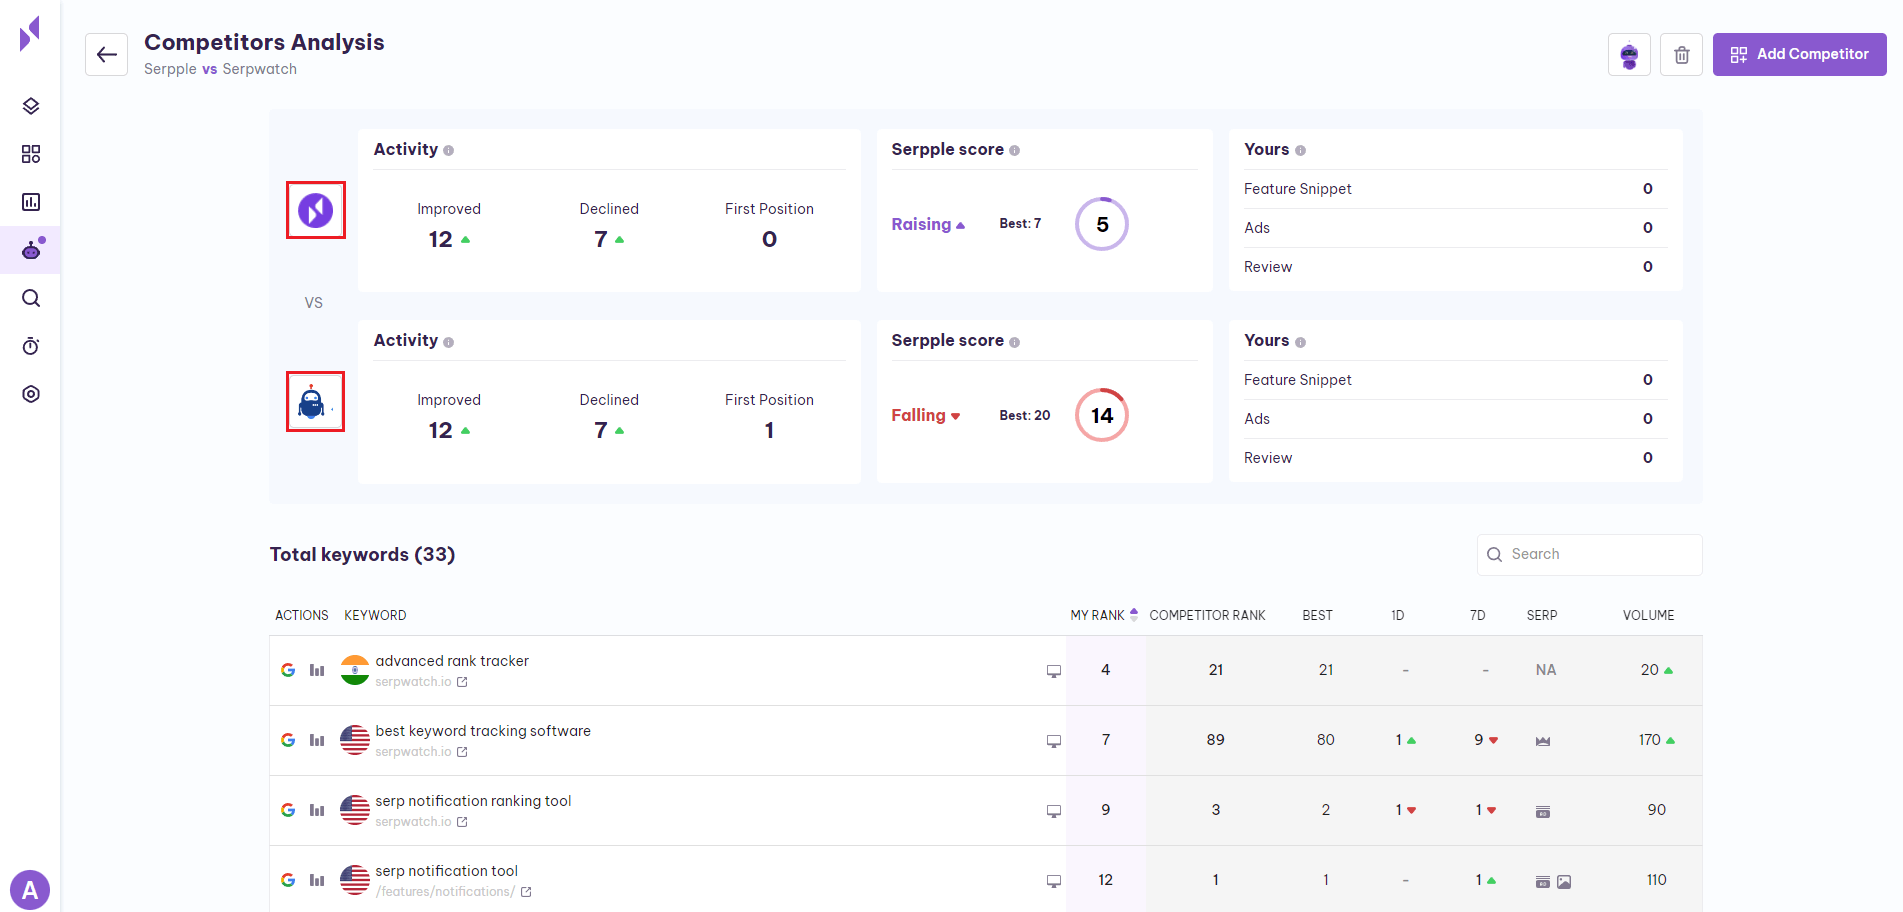Click the score circle showing 14
This screenshot has height=912, width=1903.
(x=1101, y=415)
